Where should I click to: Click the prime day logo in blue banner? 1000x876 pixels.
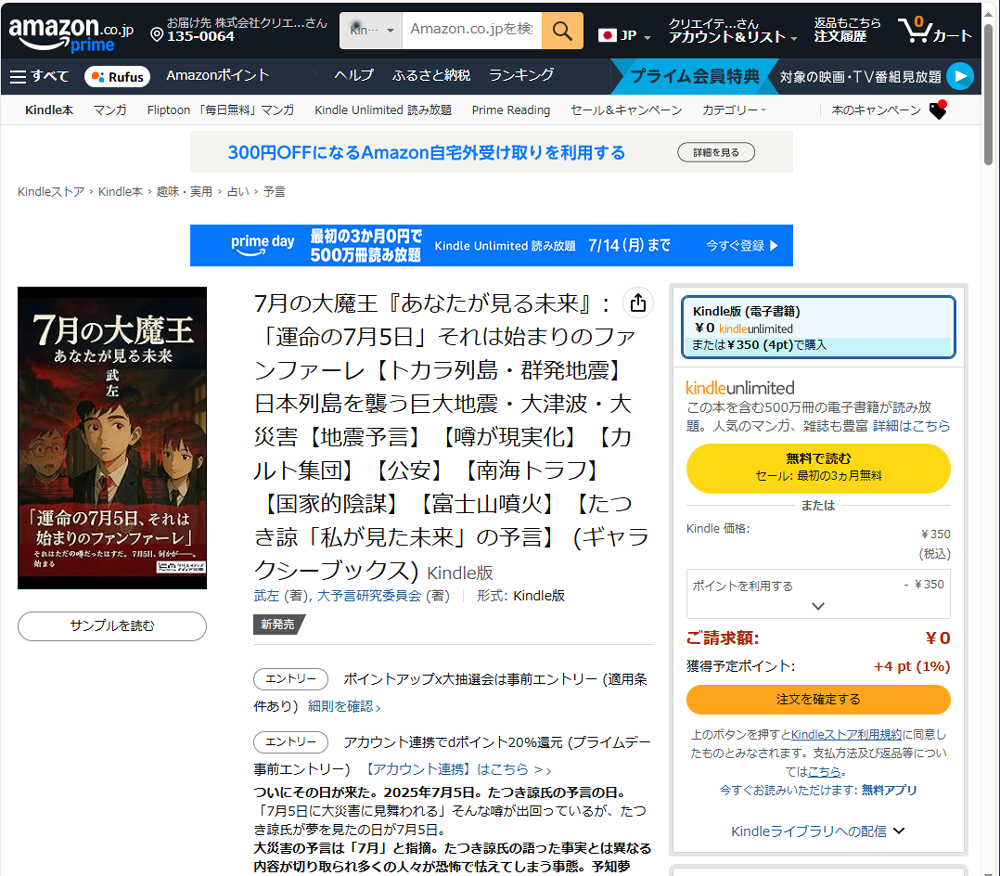tap(262, 245)
